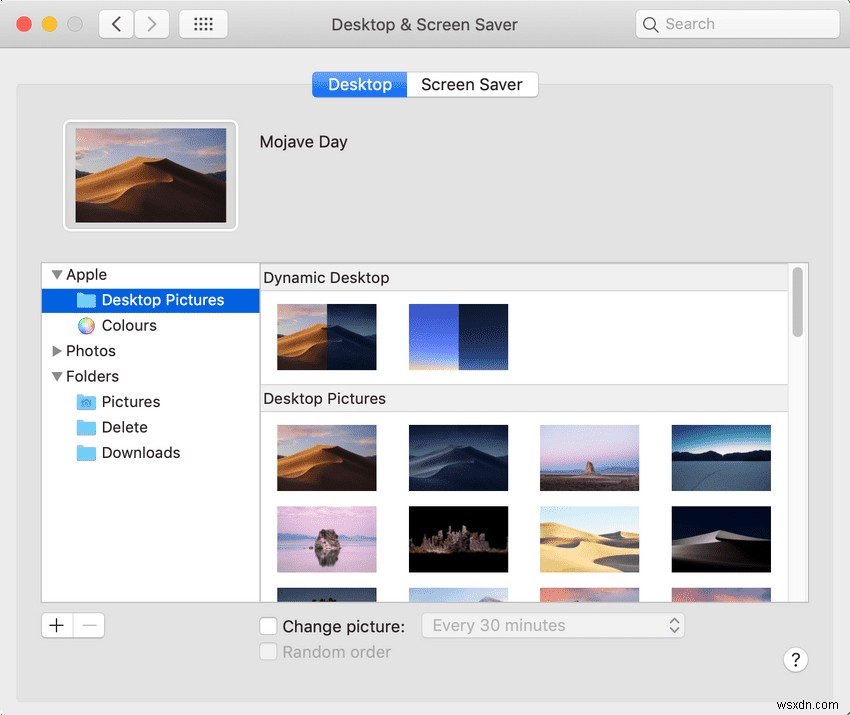This screenshot has height=715, width=850.
Task: Collapse the Apple section triangle
Action: 57,274
